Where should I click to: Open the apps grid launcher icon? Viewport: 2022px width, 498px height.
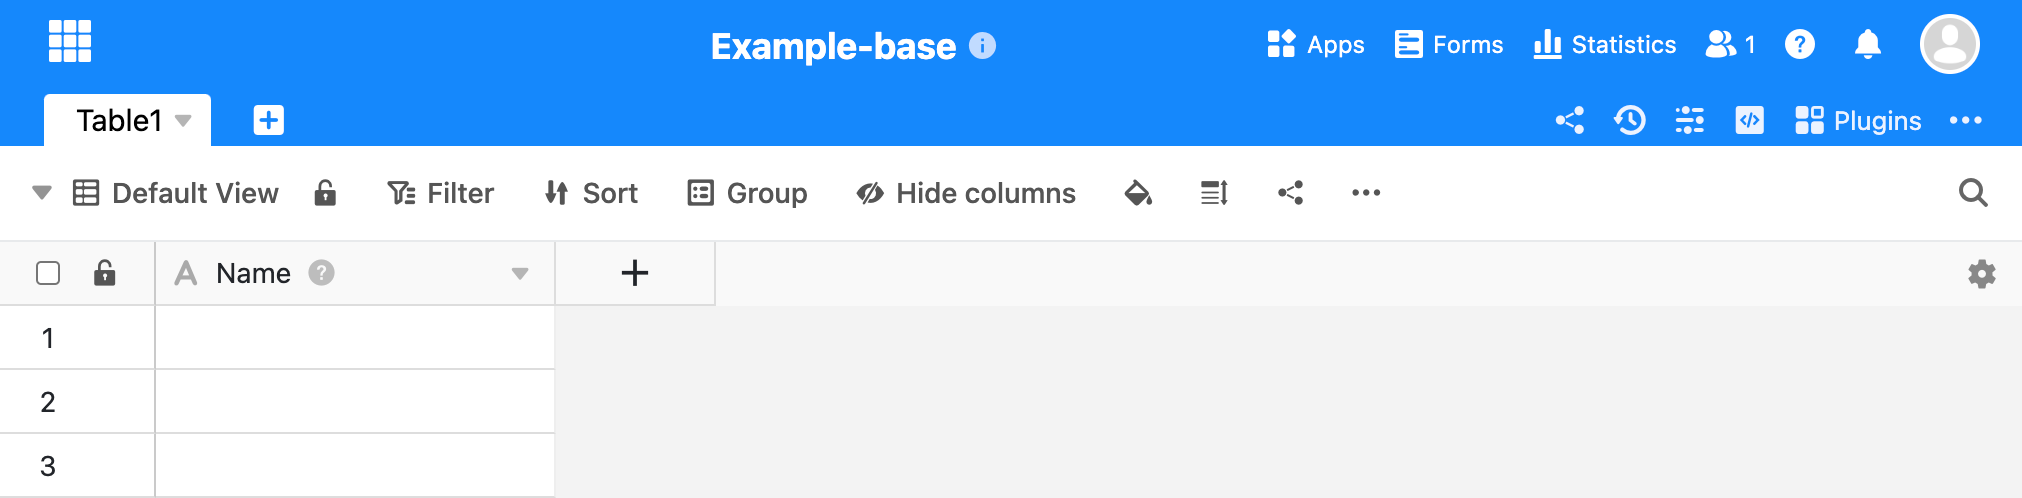70,42
